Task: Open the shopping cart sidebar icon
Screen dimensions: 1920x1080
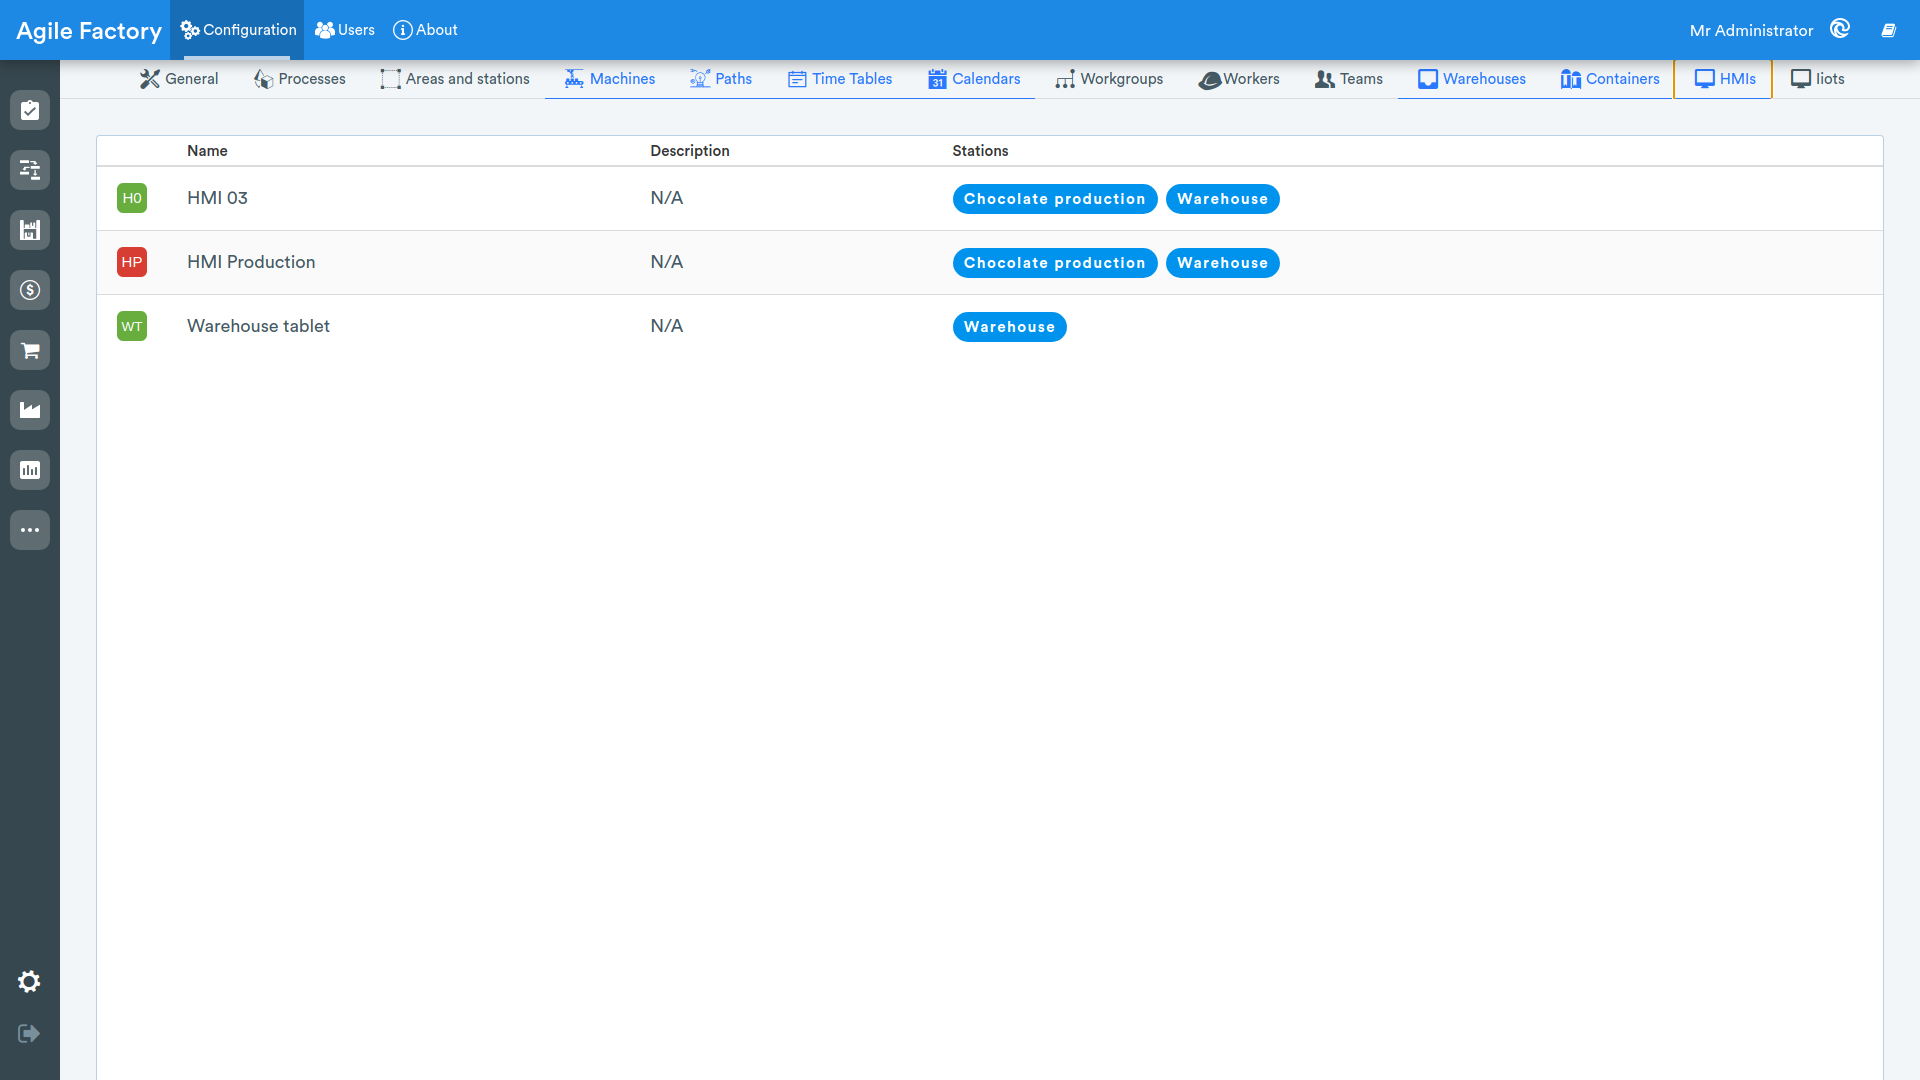Action: (30, 350)
